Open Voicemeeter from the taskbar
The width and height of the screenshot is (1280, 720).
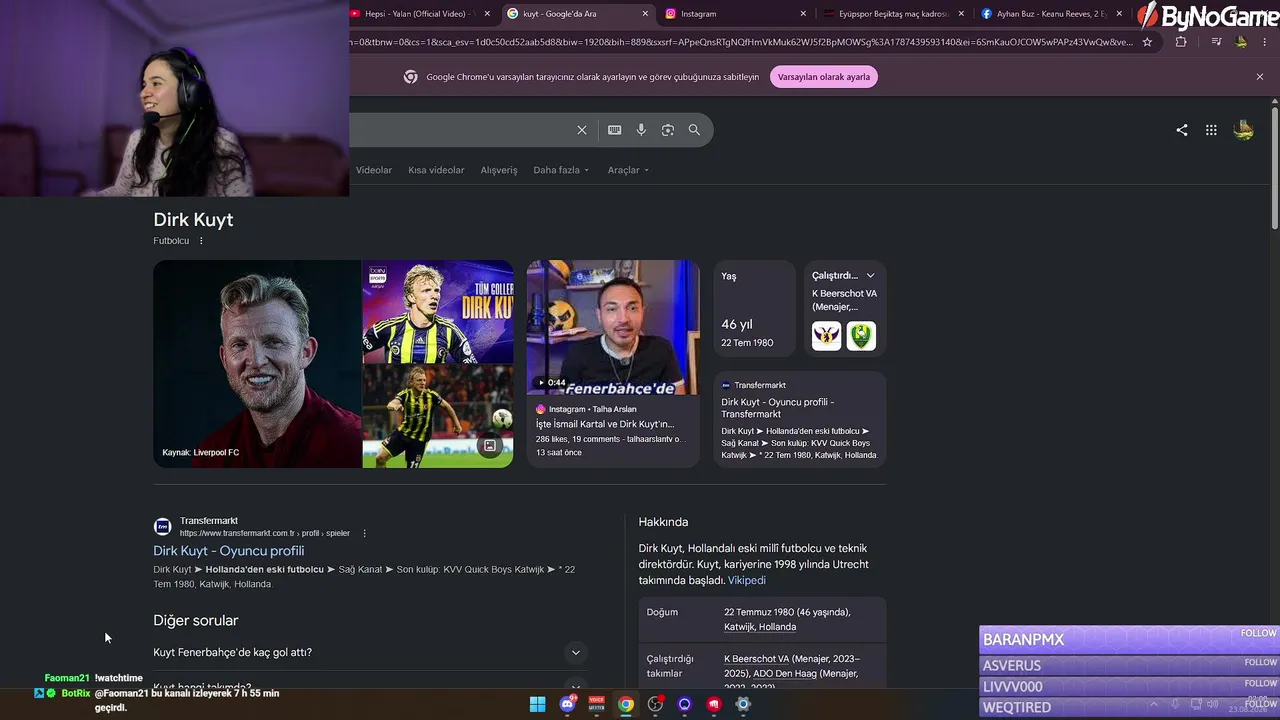597,704
